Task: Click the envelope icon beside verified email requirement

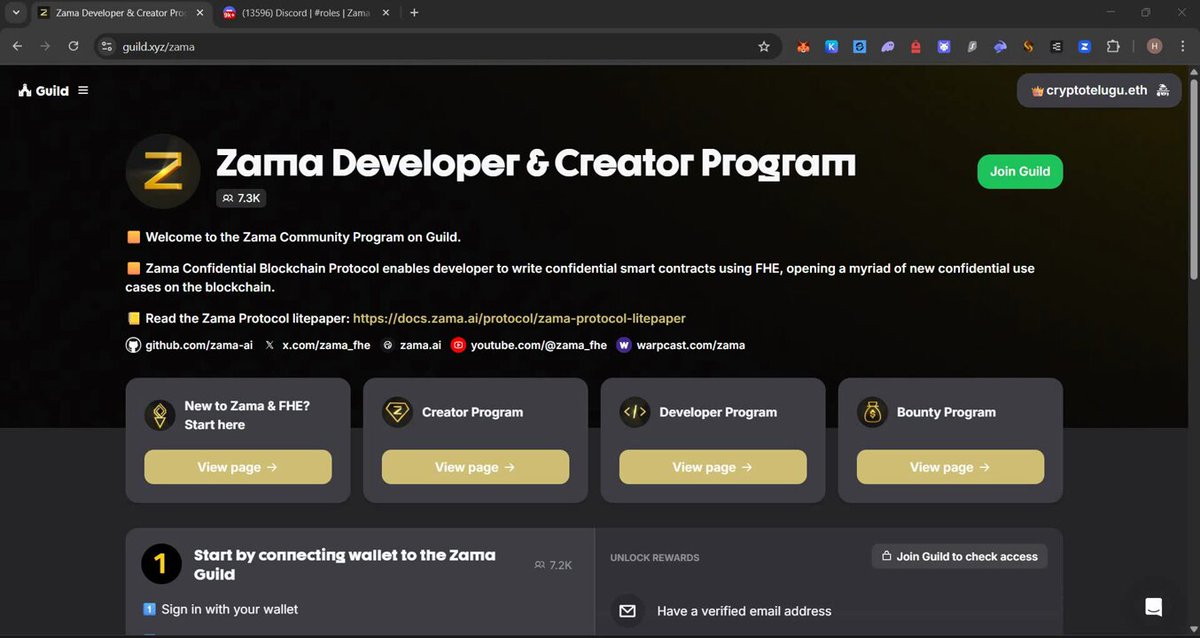Action: 627,610
